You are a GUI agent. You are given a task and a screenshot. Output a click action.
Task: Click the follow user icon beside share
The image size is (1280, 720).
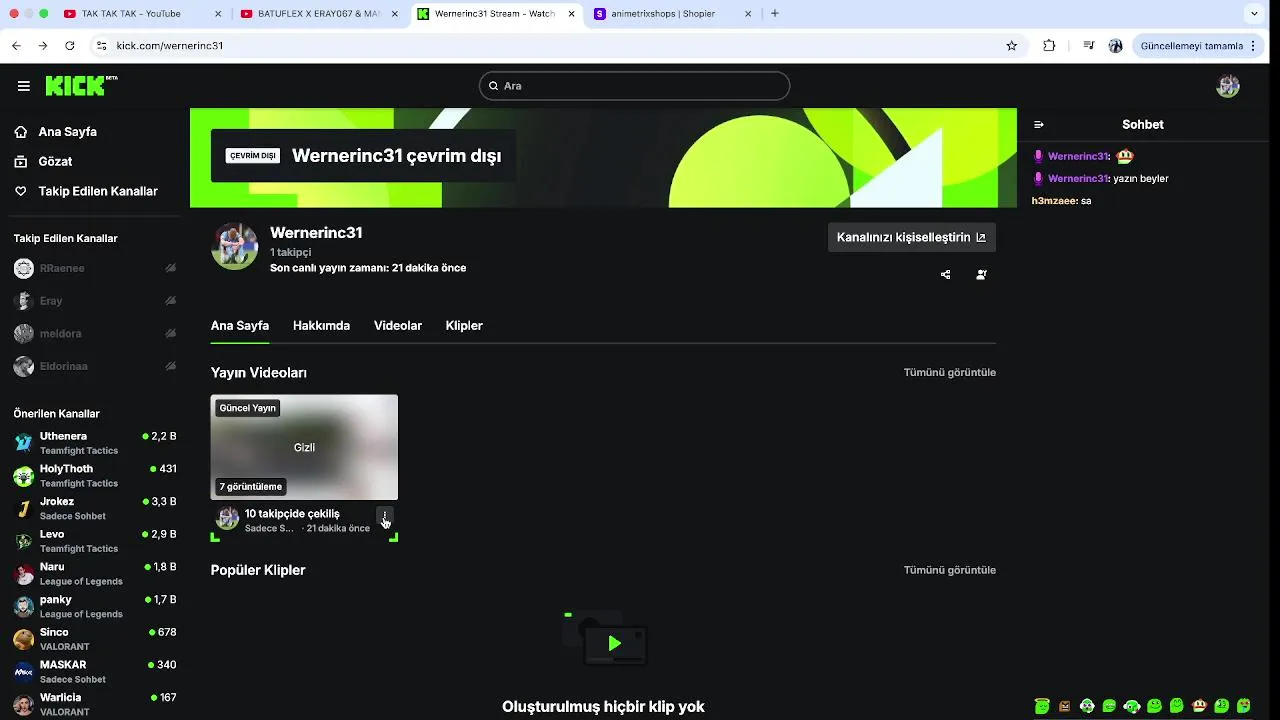point(981,275)
